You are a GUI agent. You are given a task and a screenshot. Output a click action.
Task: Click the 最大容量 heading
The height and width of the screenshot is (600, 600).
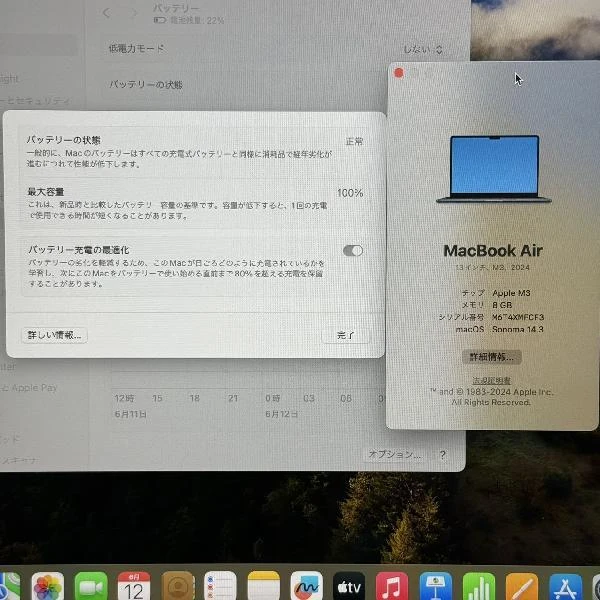[46, 192]
